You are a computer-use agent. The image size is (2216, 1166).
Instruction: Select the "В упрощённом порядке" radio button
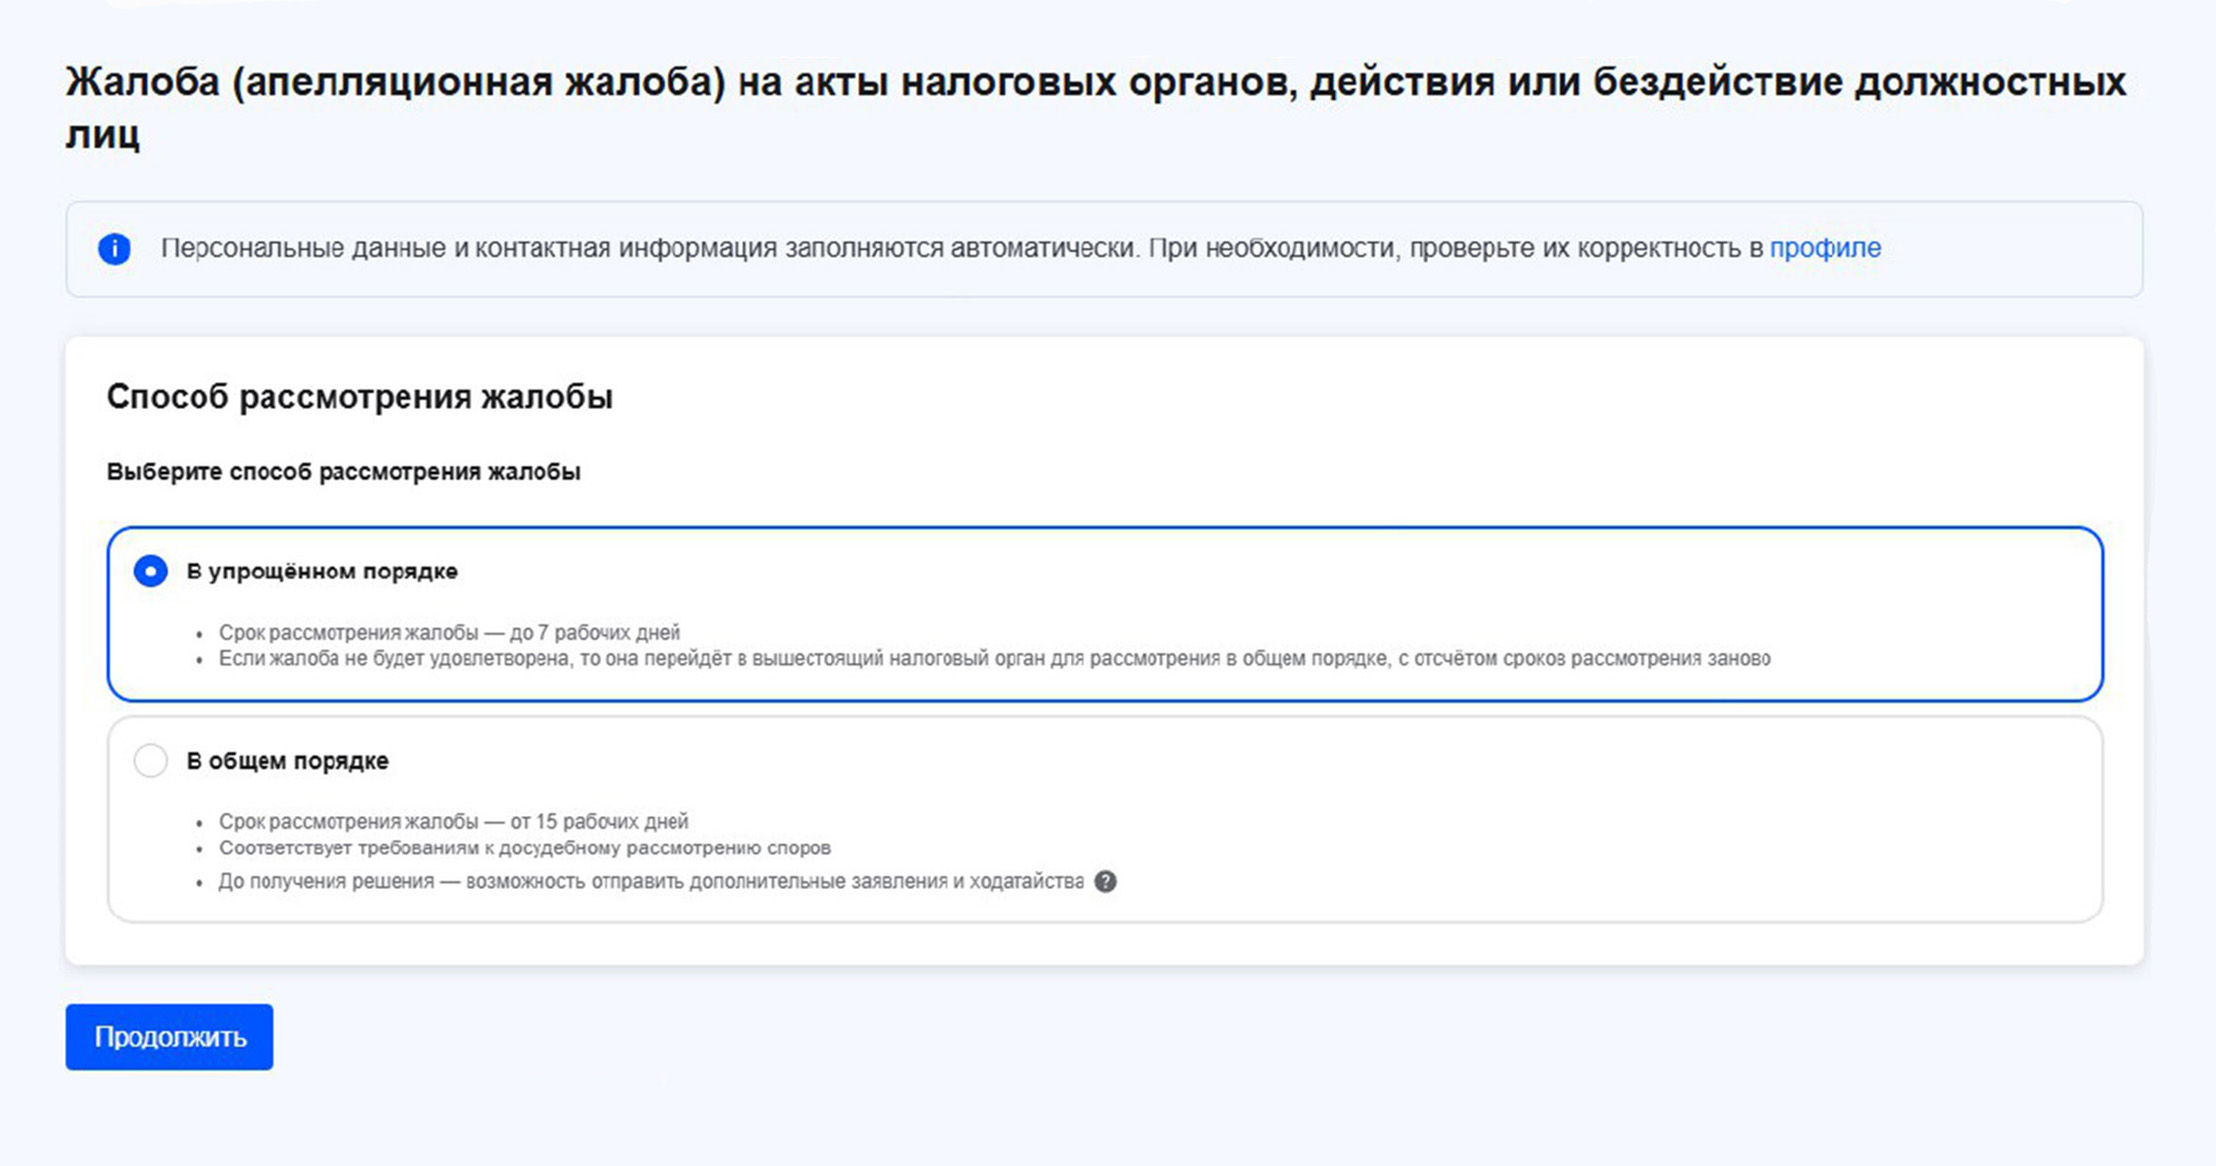click(x=151, y=571)
